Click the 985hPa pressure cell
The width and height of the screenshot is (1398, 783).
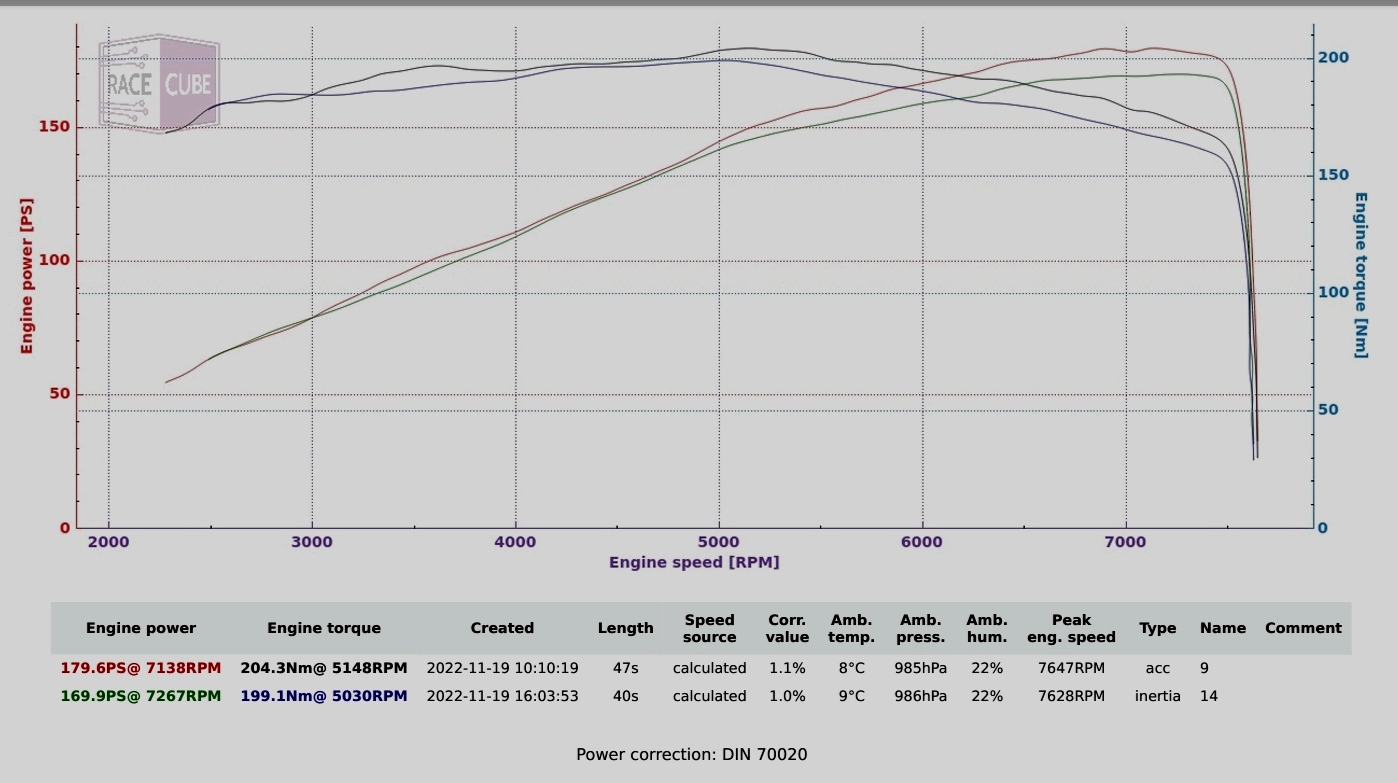pos(921,667)
